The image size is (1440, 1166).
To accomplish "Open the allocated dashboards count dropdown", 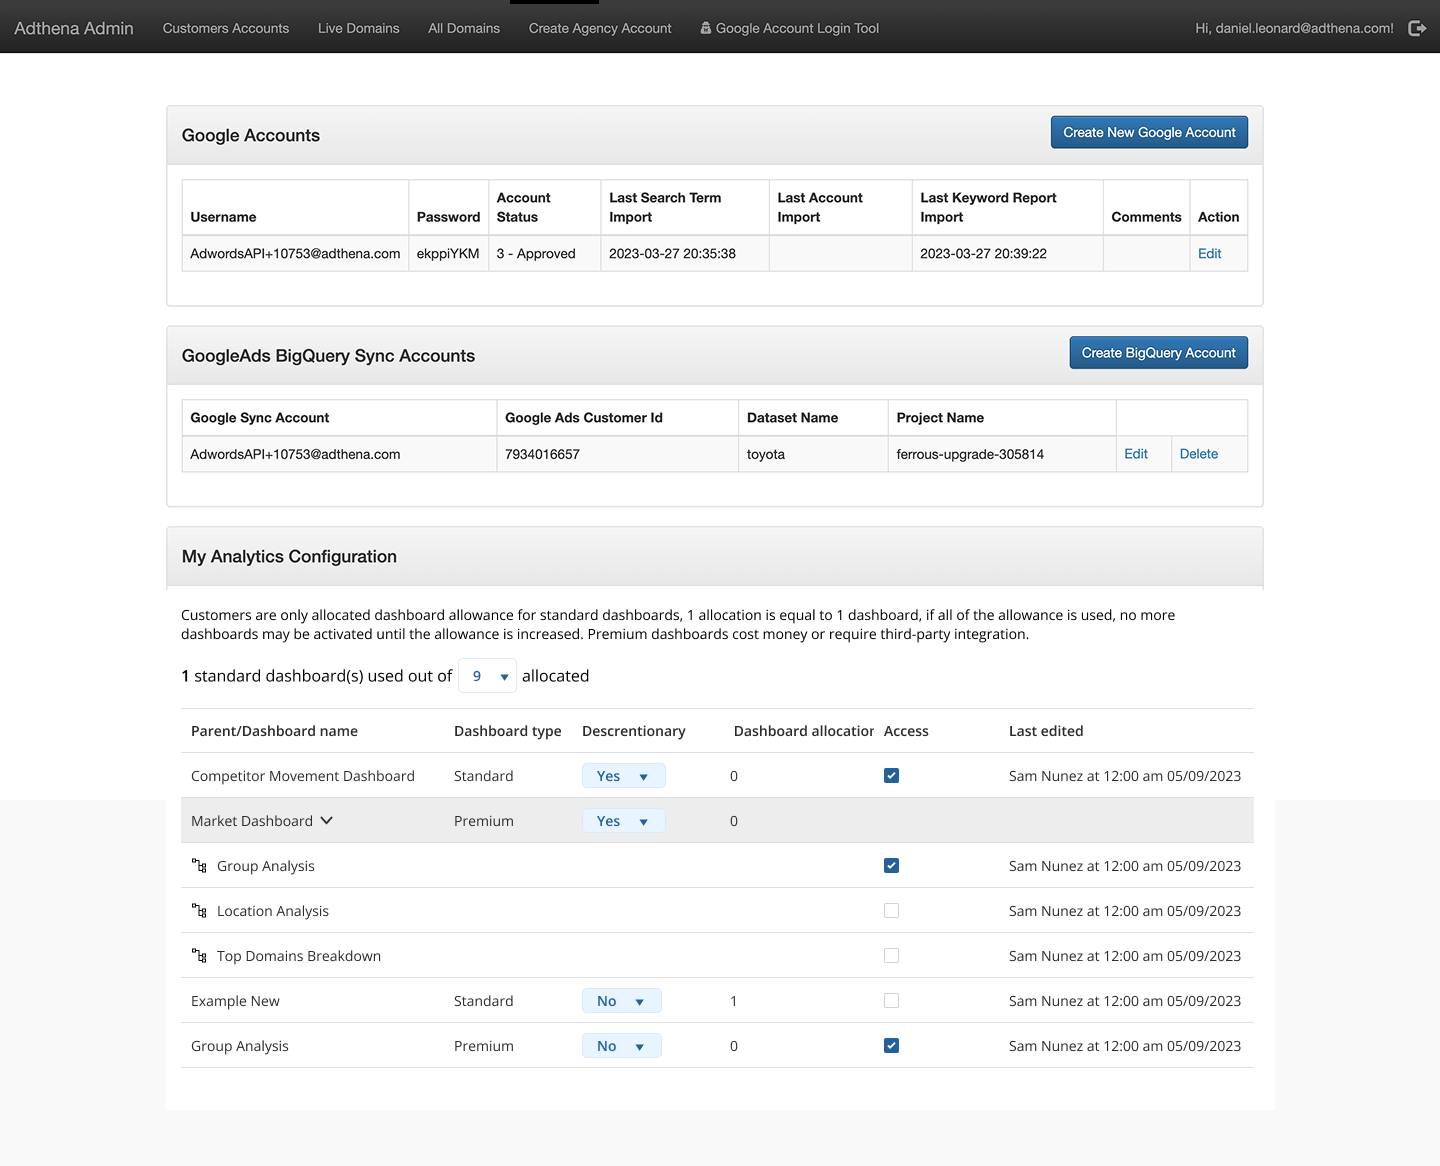I will pos(487,676).
